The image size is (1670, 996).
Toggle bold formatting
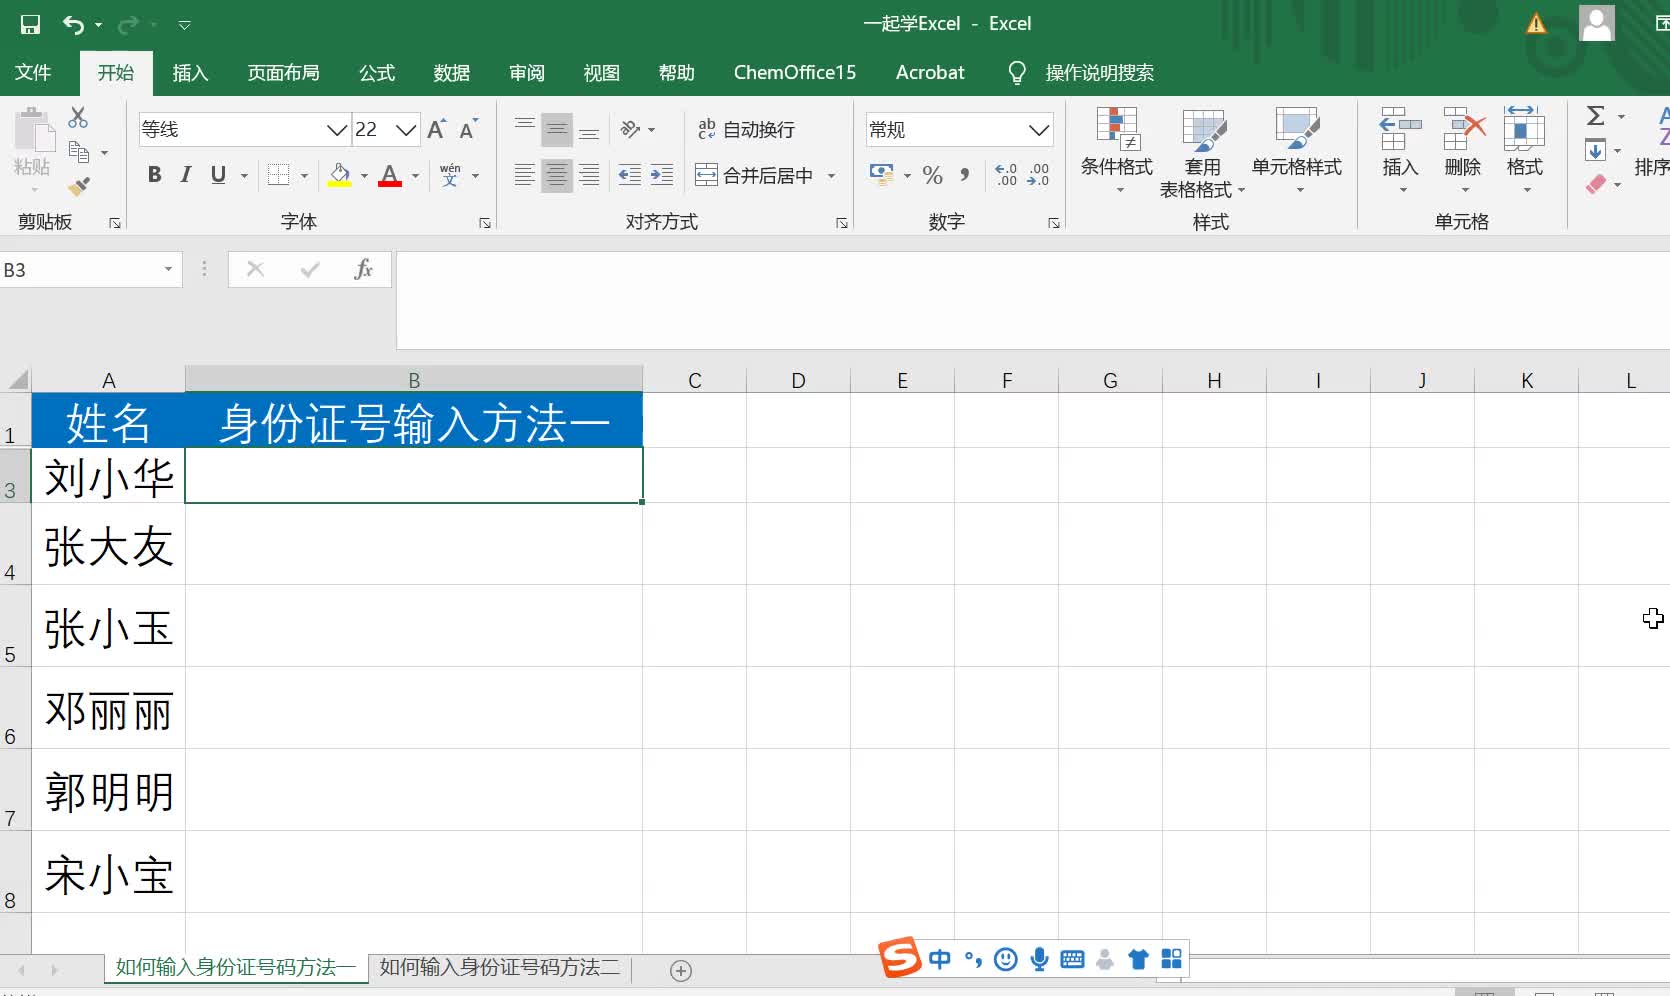click(154, 175)
